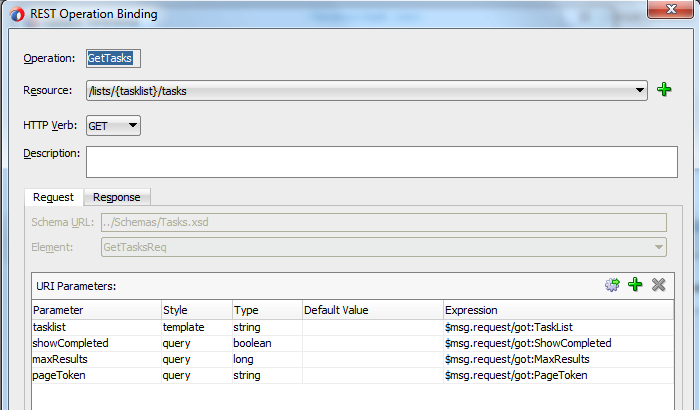Screen dimensions: 700x410
Task: Click the generate URI parameters gear icon
Action: point(612,284)
